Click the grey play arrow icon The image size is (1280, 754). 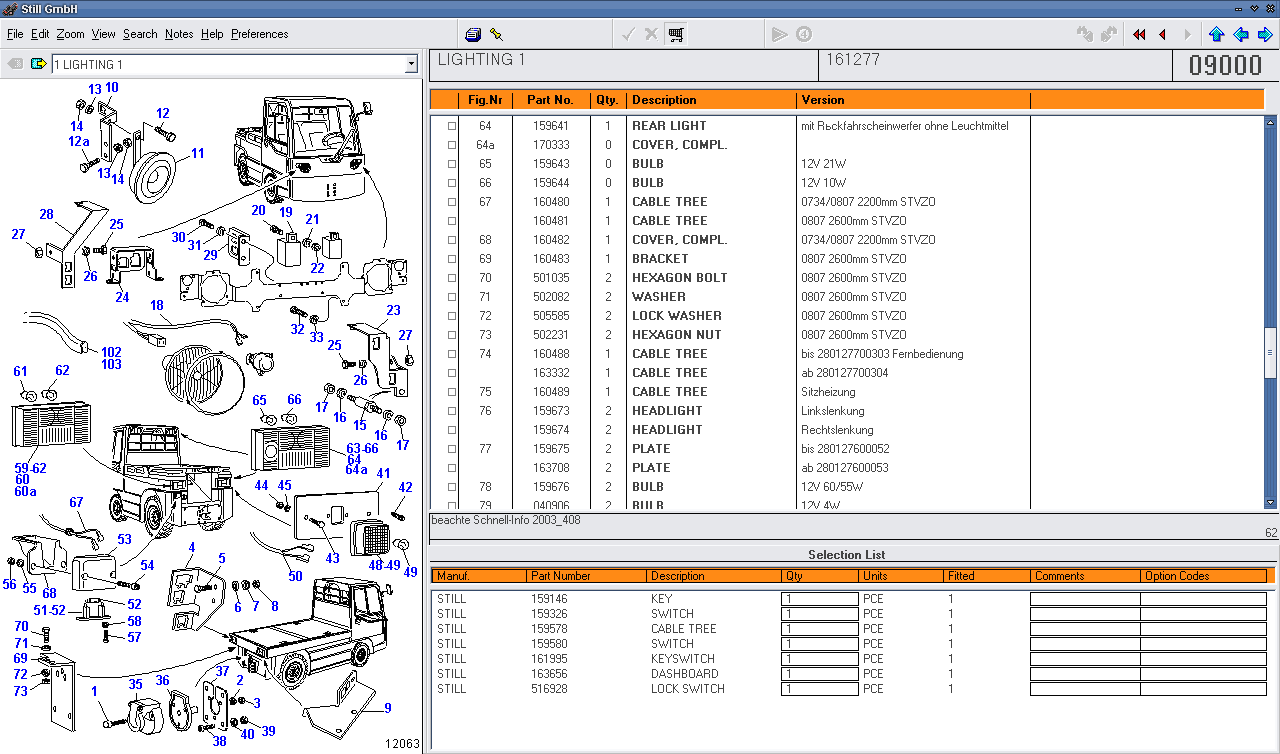click(x=780, y=34)
